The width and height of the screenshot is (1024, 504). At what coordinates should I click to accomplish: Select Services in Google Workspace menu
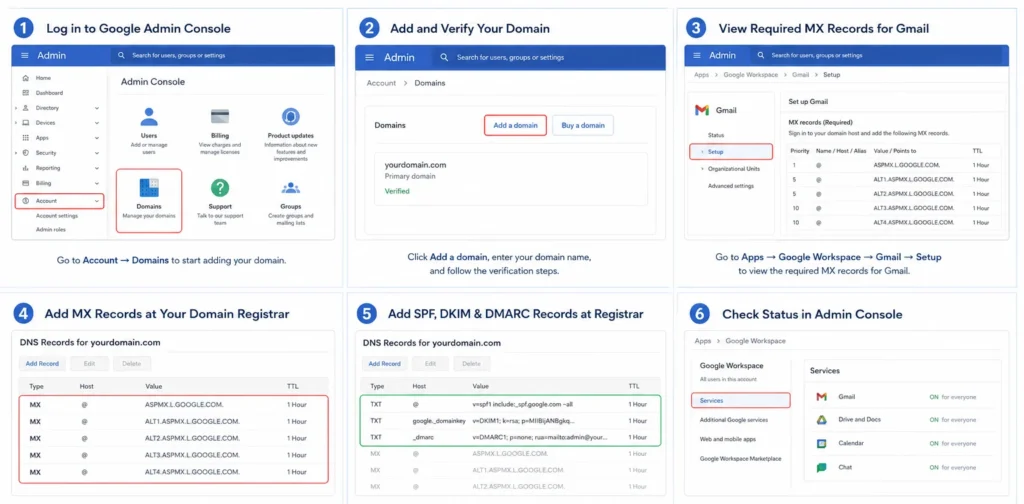[x=741, y=400]
